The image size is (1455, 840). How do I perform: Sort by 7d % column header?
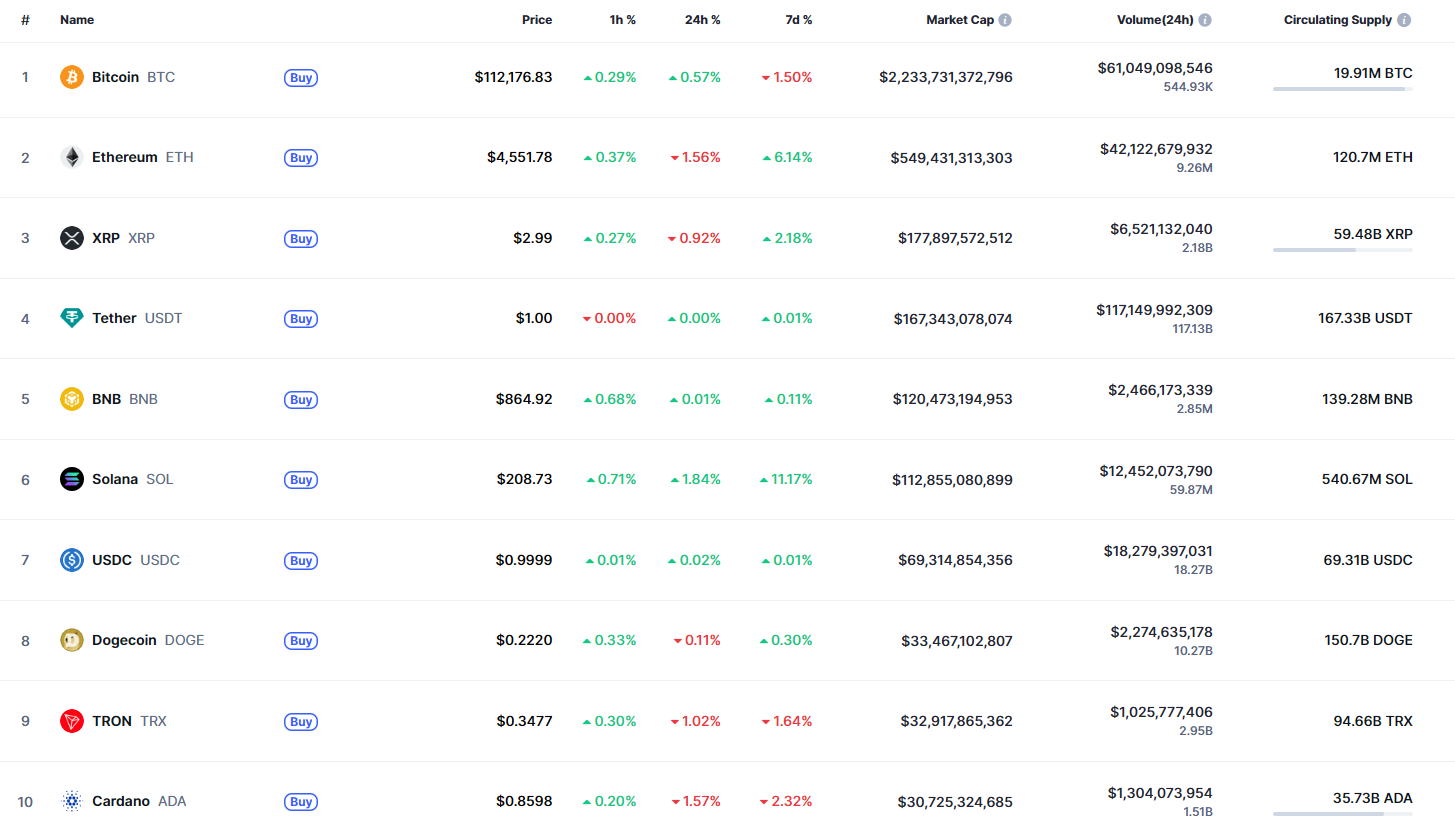coord(799,20)
